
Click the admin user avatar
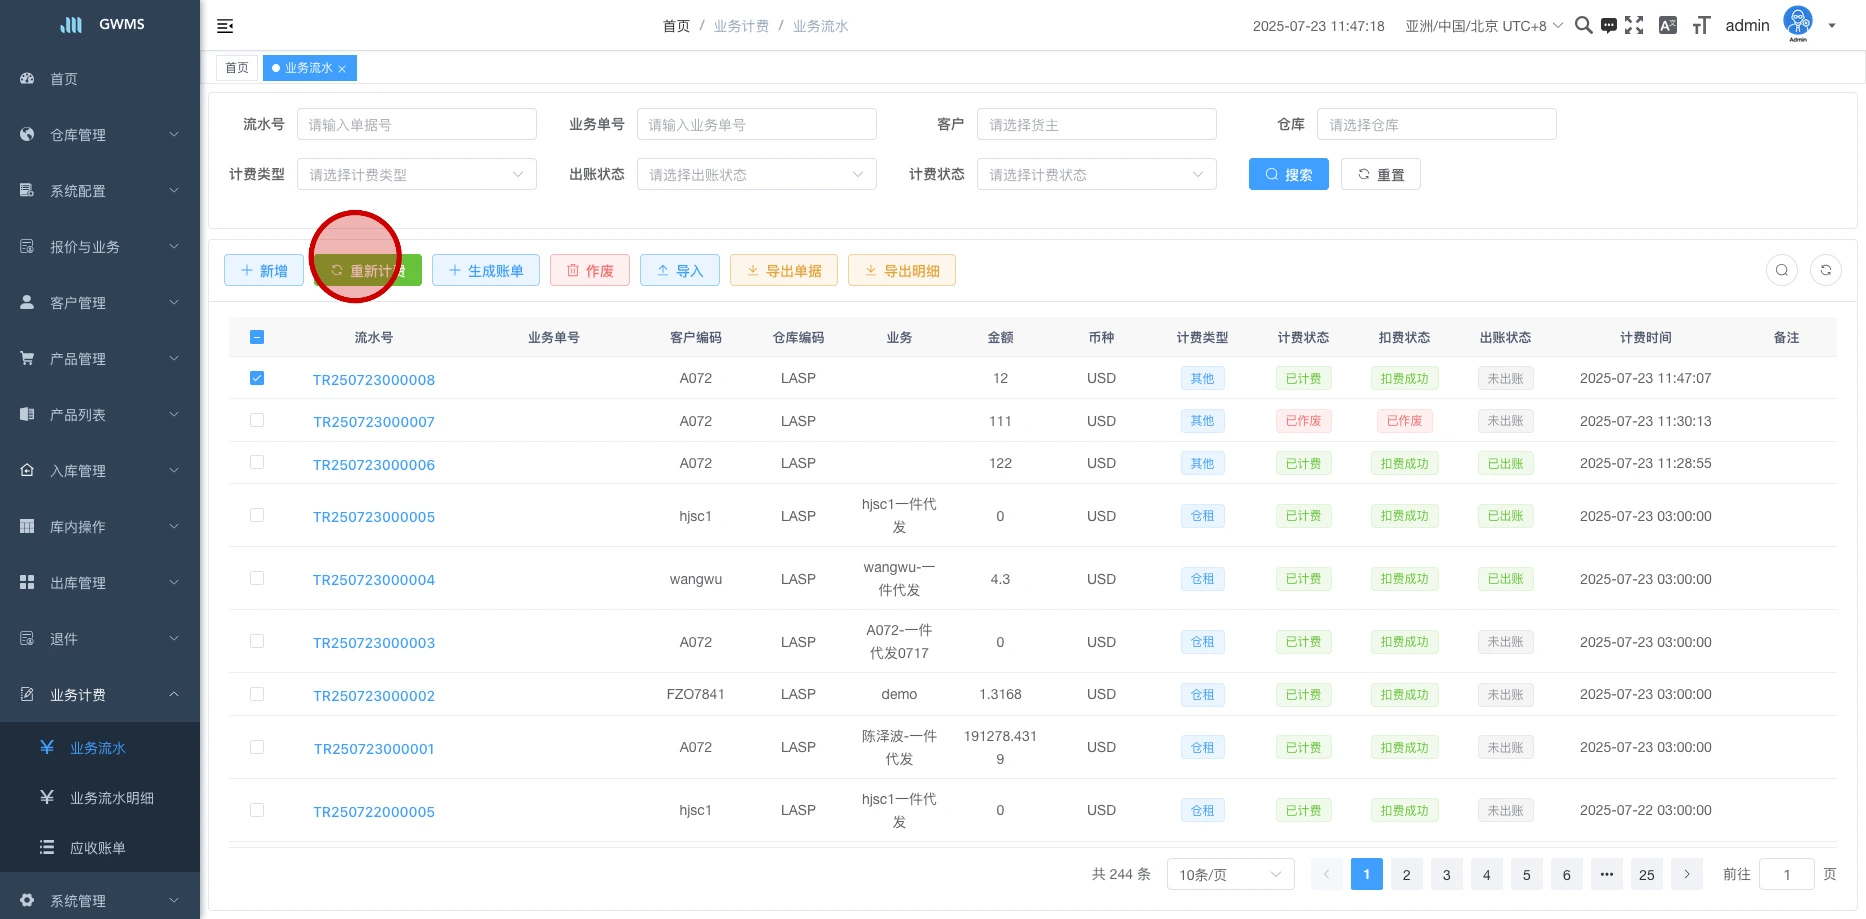click(1797, 22)
